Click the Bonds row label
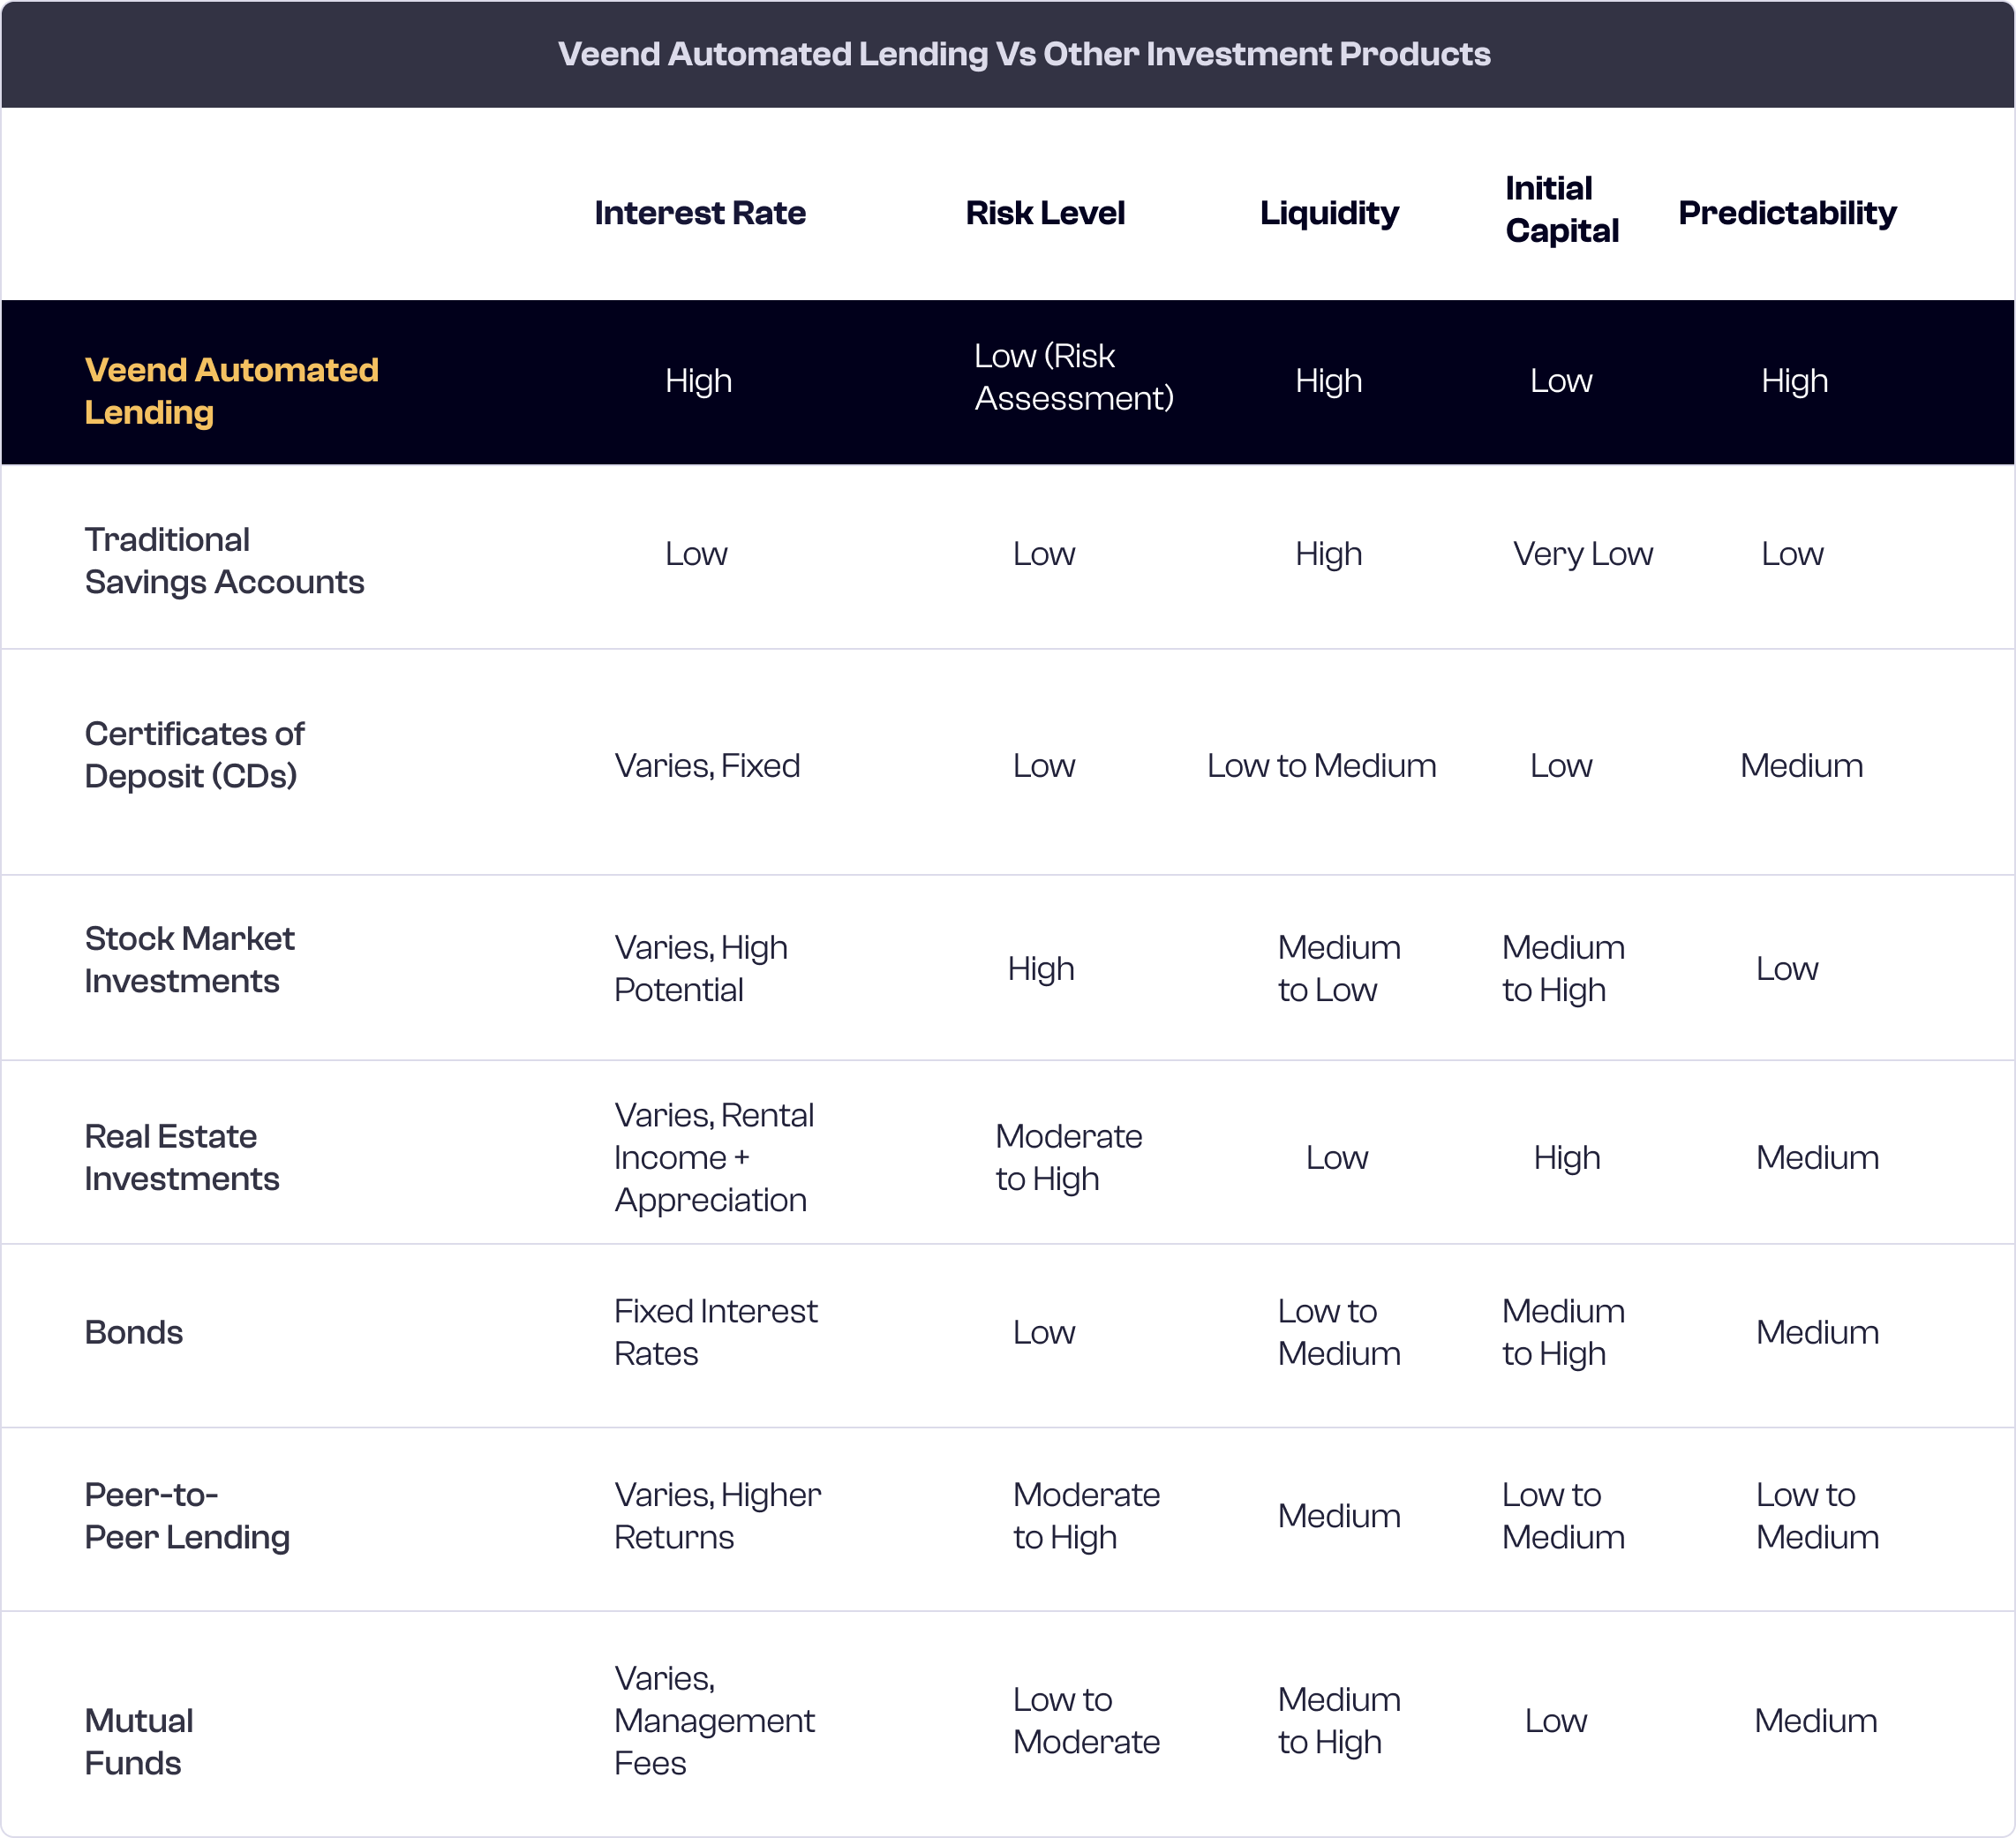Image resolution: width=2016 pixels, height=1838 pixels. pyautogui.click(x=133, y=1332)
